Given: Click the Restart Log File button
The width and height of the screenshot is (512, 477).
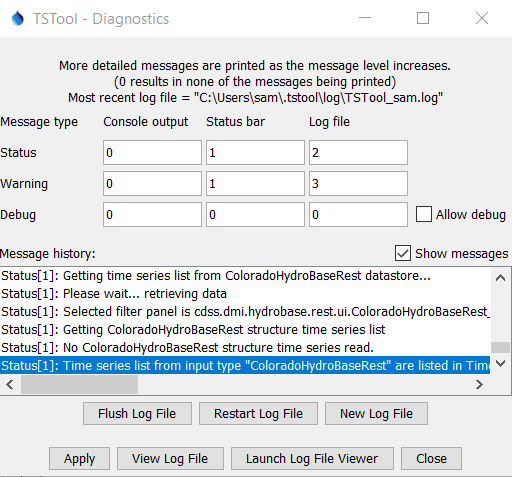Looking at the screenshot, I should click(258, 414).
